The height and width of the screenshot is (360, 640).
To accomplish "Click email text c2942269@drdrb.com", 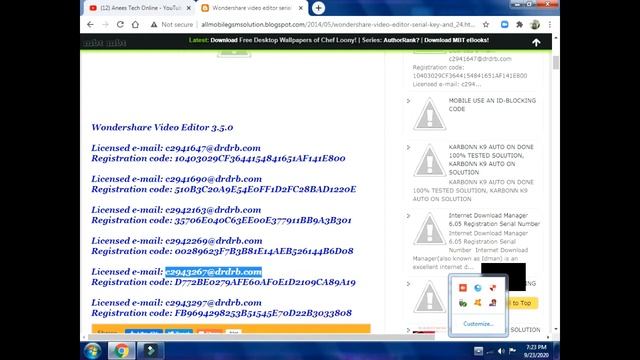I will click(214, 241).
